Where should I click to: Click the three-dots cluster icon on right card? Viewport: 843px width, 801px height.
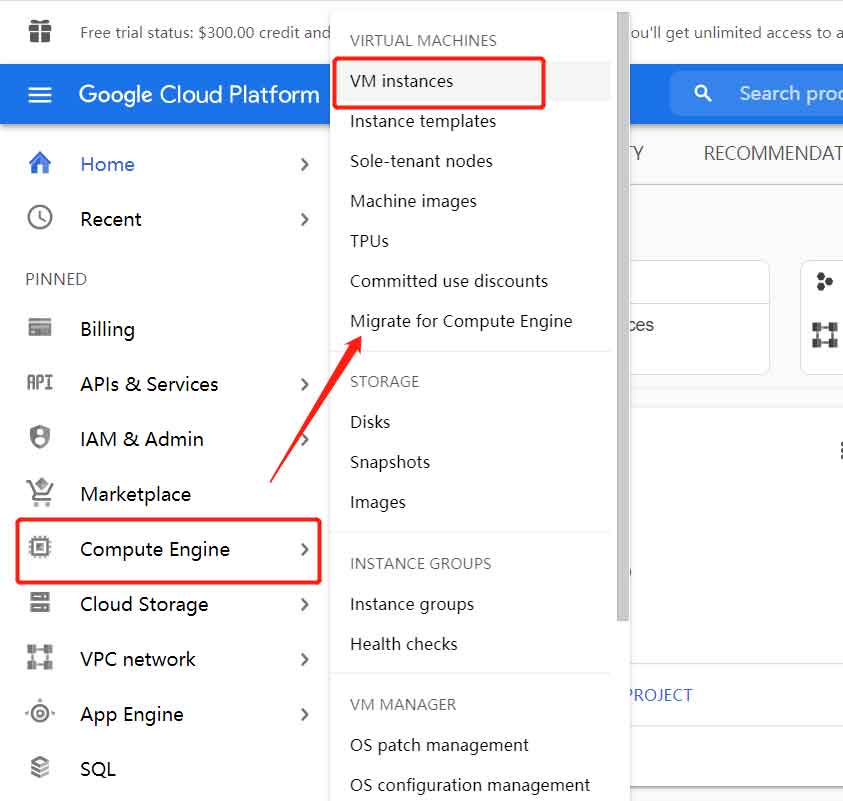click(x=824, y=281)
